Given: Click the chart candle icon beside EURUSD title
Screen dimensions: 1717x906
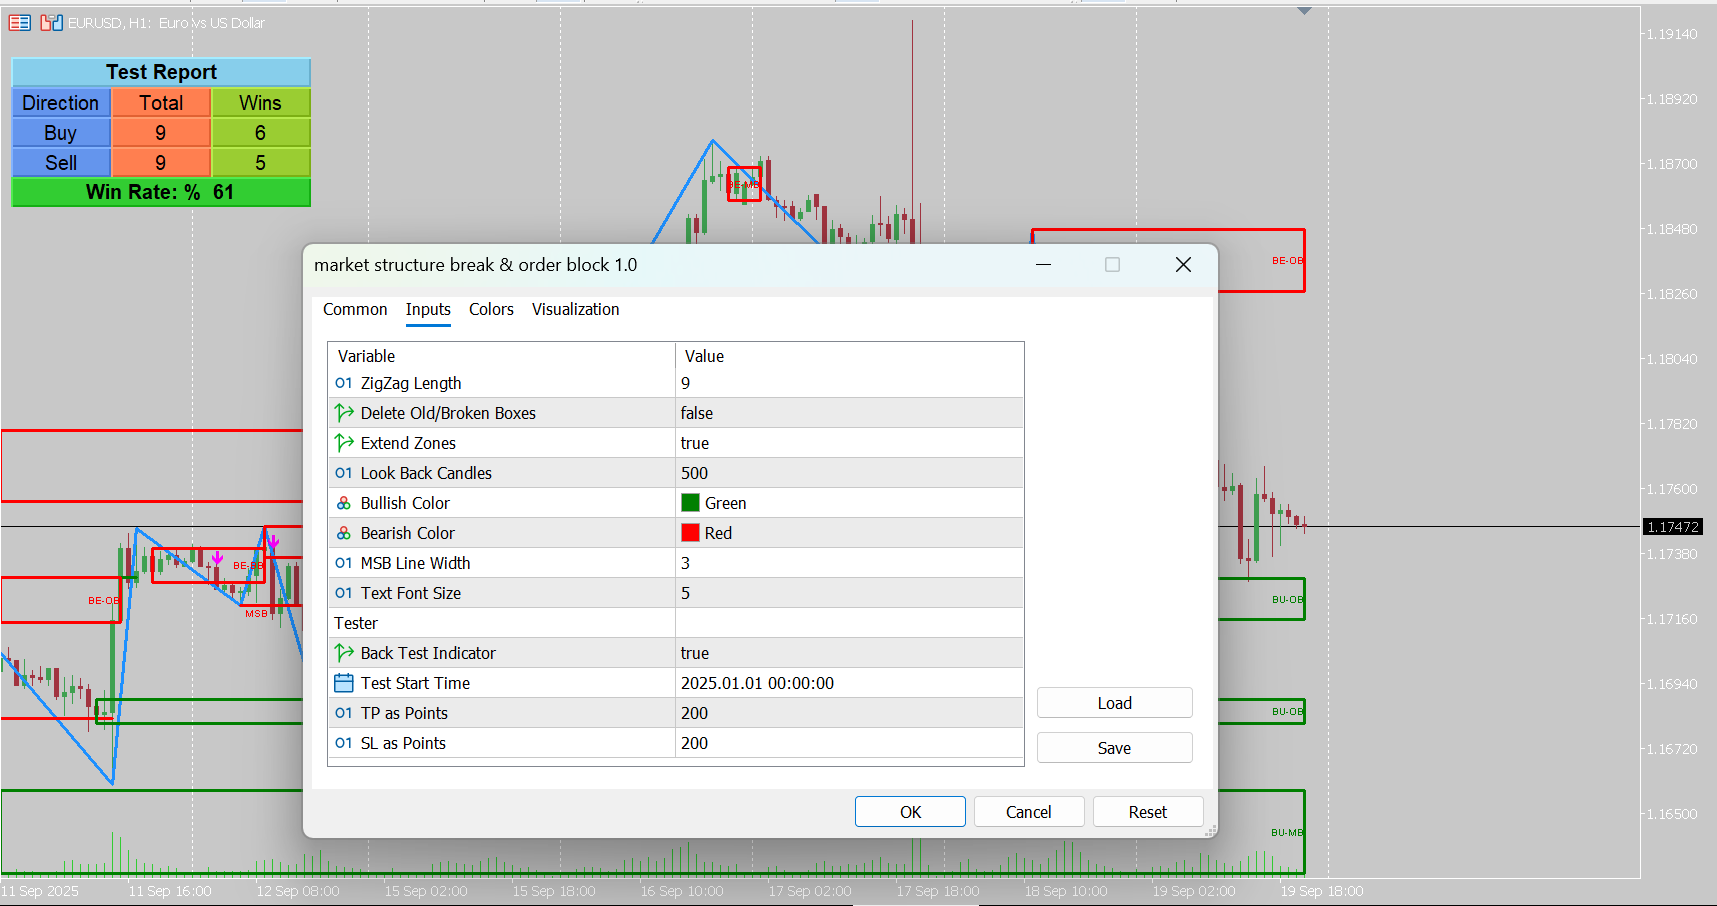Looking at the screenshot, I should point(52,22).
